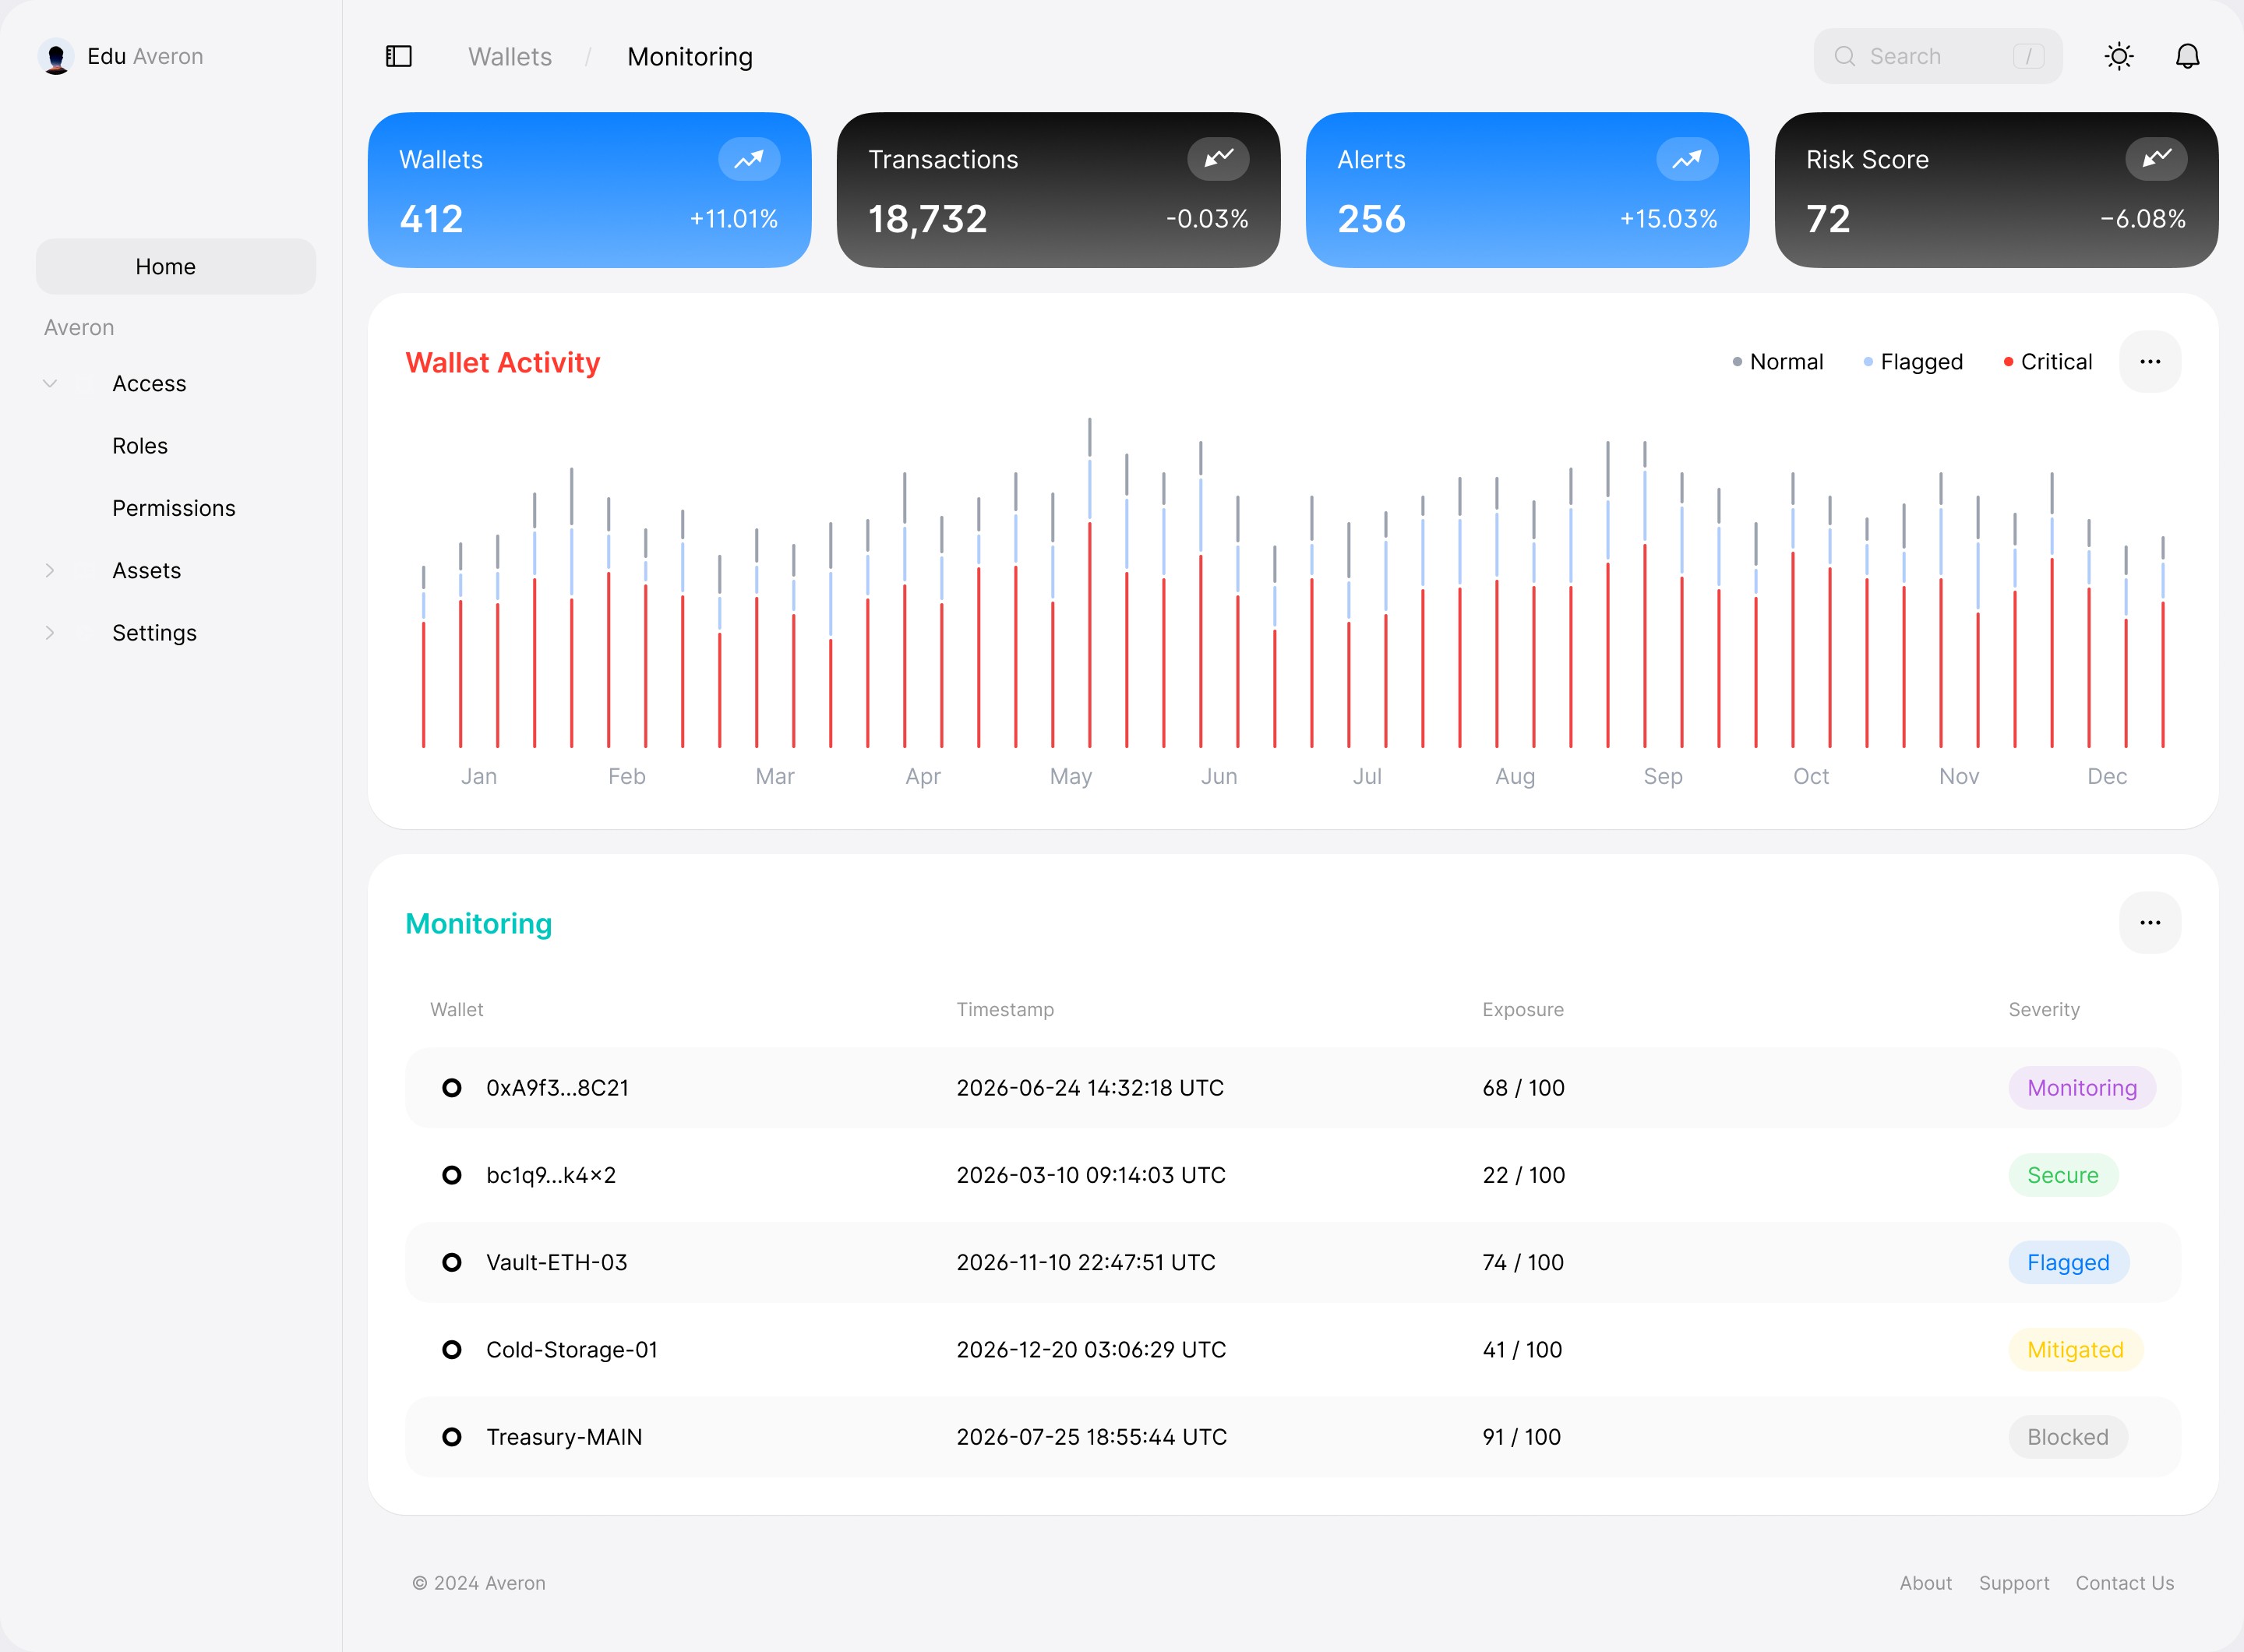Click the trend icon on the Risk Score card
The image size is (2244, 1652).
(2157, 158)
